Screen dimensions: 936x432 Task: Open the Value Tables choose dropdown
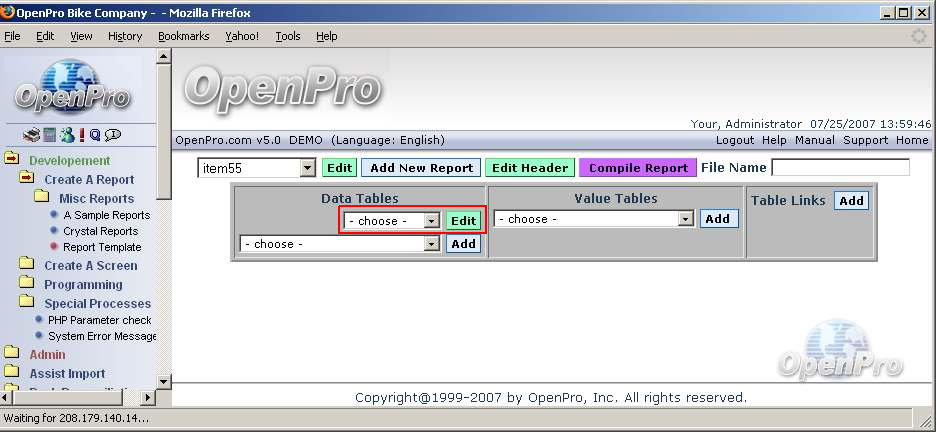pyautogui.click(x=685, y=219)
